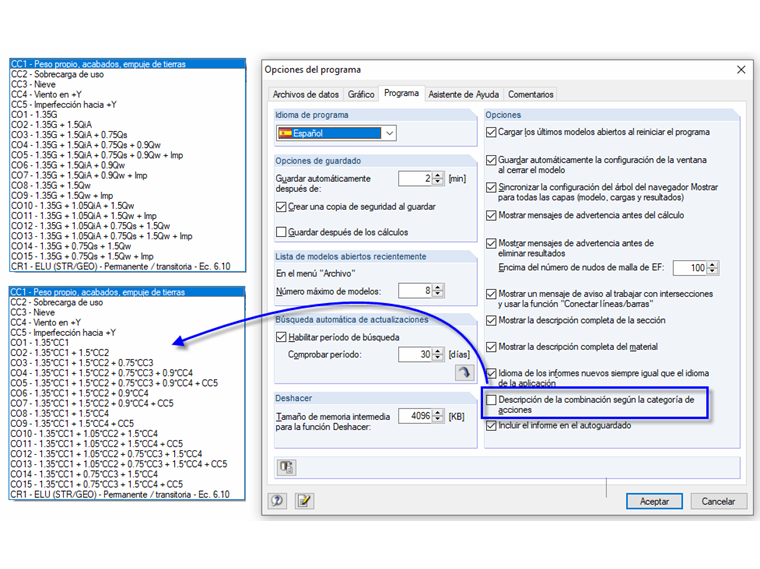Viewport: 760px width, 569px height.
Task: Click the Spanish flag in language box
Action: 285,133
